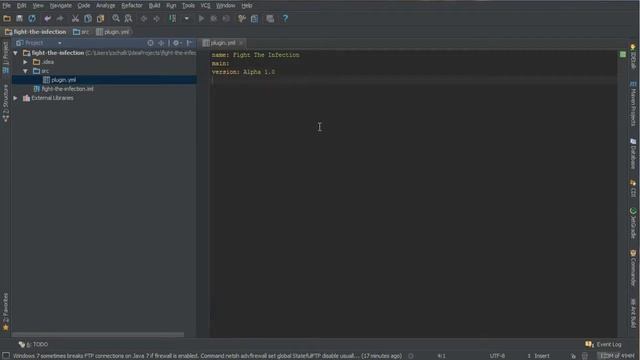Image resolution: width=640 pixels, height=360 pixels.
Task: Open Project Structure toolbar icon
Action: tap(254, 18)
